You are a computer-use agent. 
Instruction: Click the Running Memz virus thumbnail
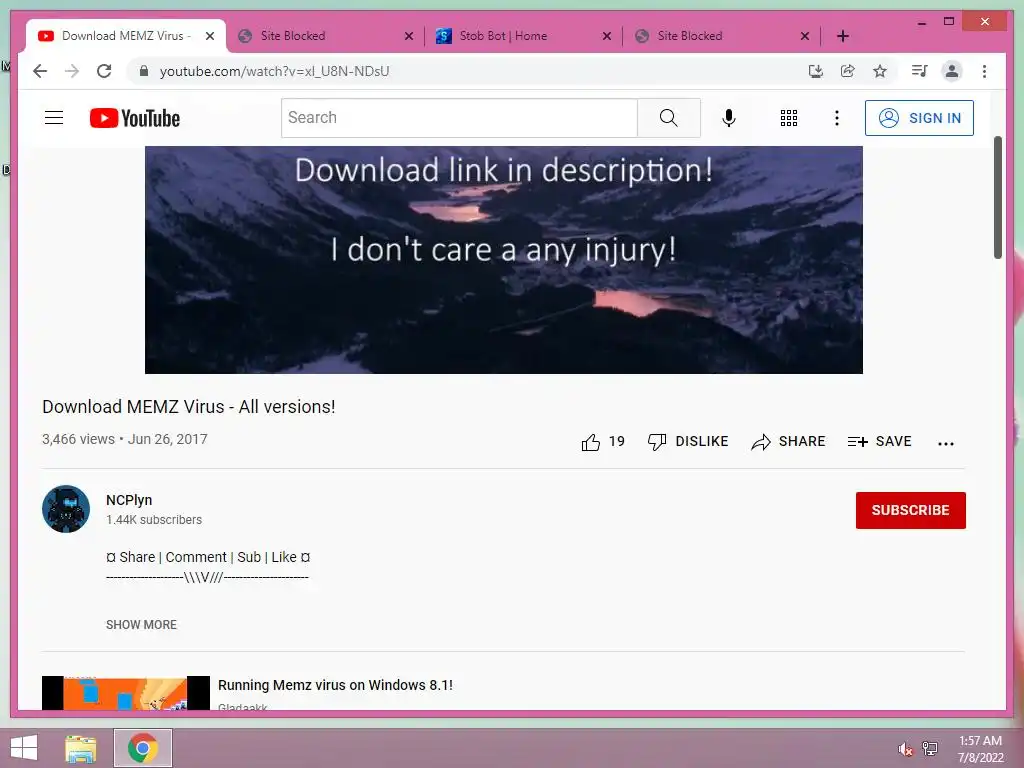pos(125,693)
